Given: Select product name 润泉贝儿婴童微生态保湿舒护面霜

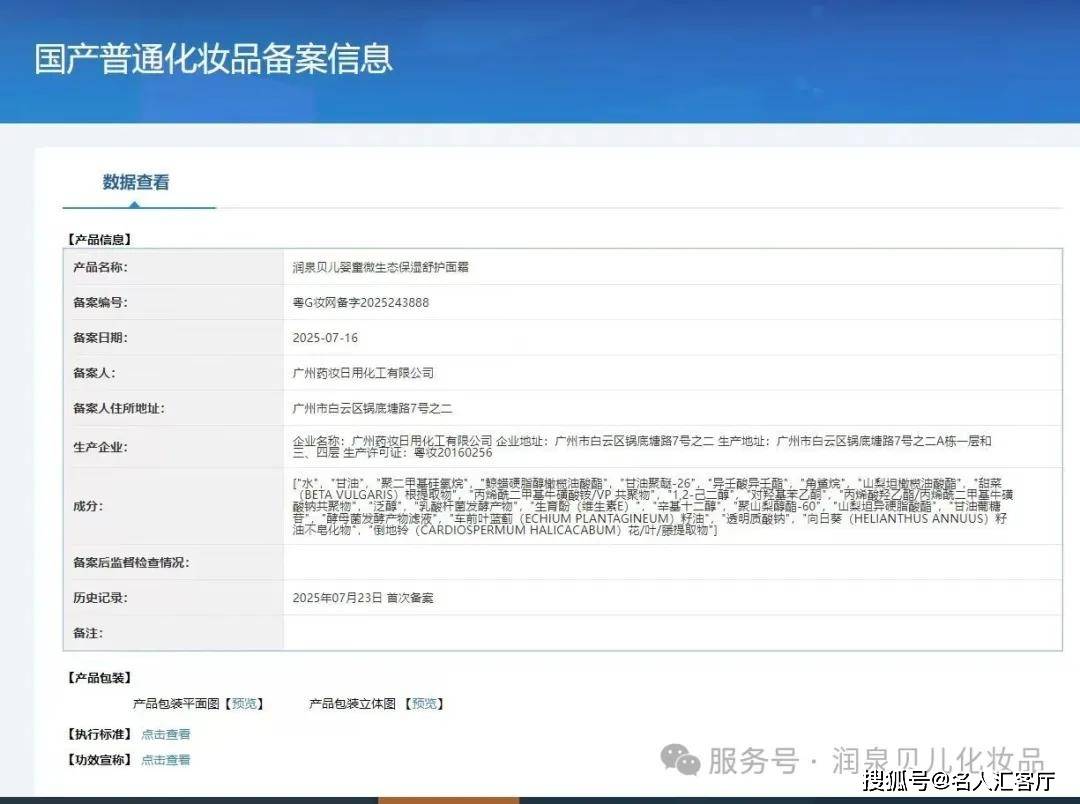Looking at the screenshot, I should (380, 267).
